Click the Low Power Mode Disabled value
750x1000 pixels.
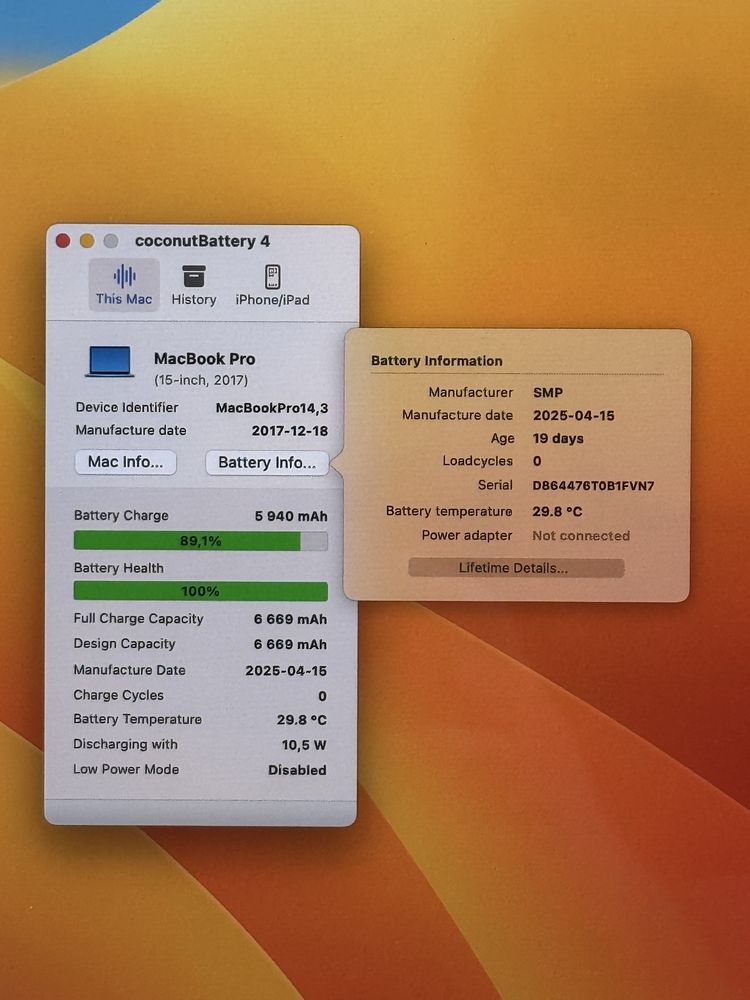point(297,770)
